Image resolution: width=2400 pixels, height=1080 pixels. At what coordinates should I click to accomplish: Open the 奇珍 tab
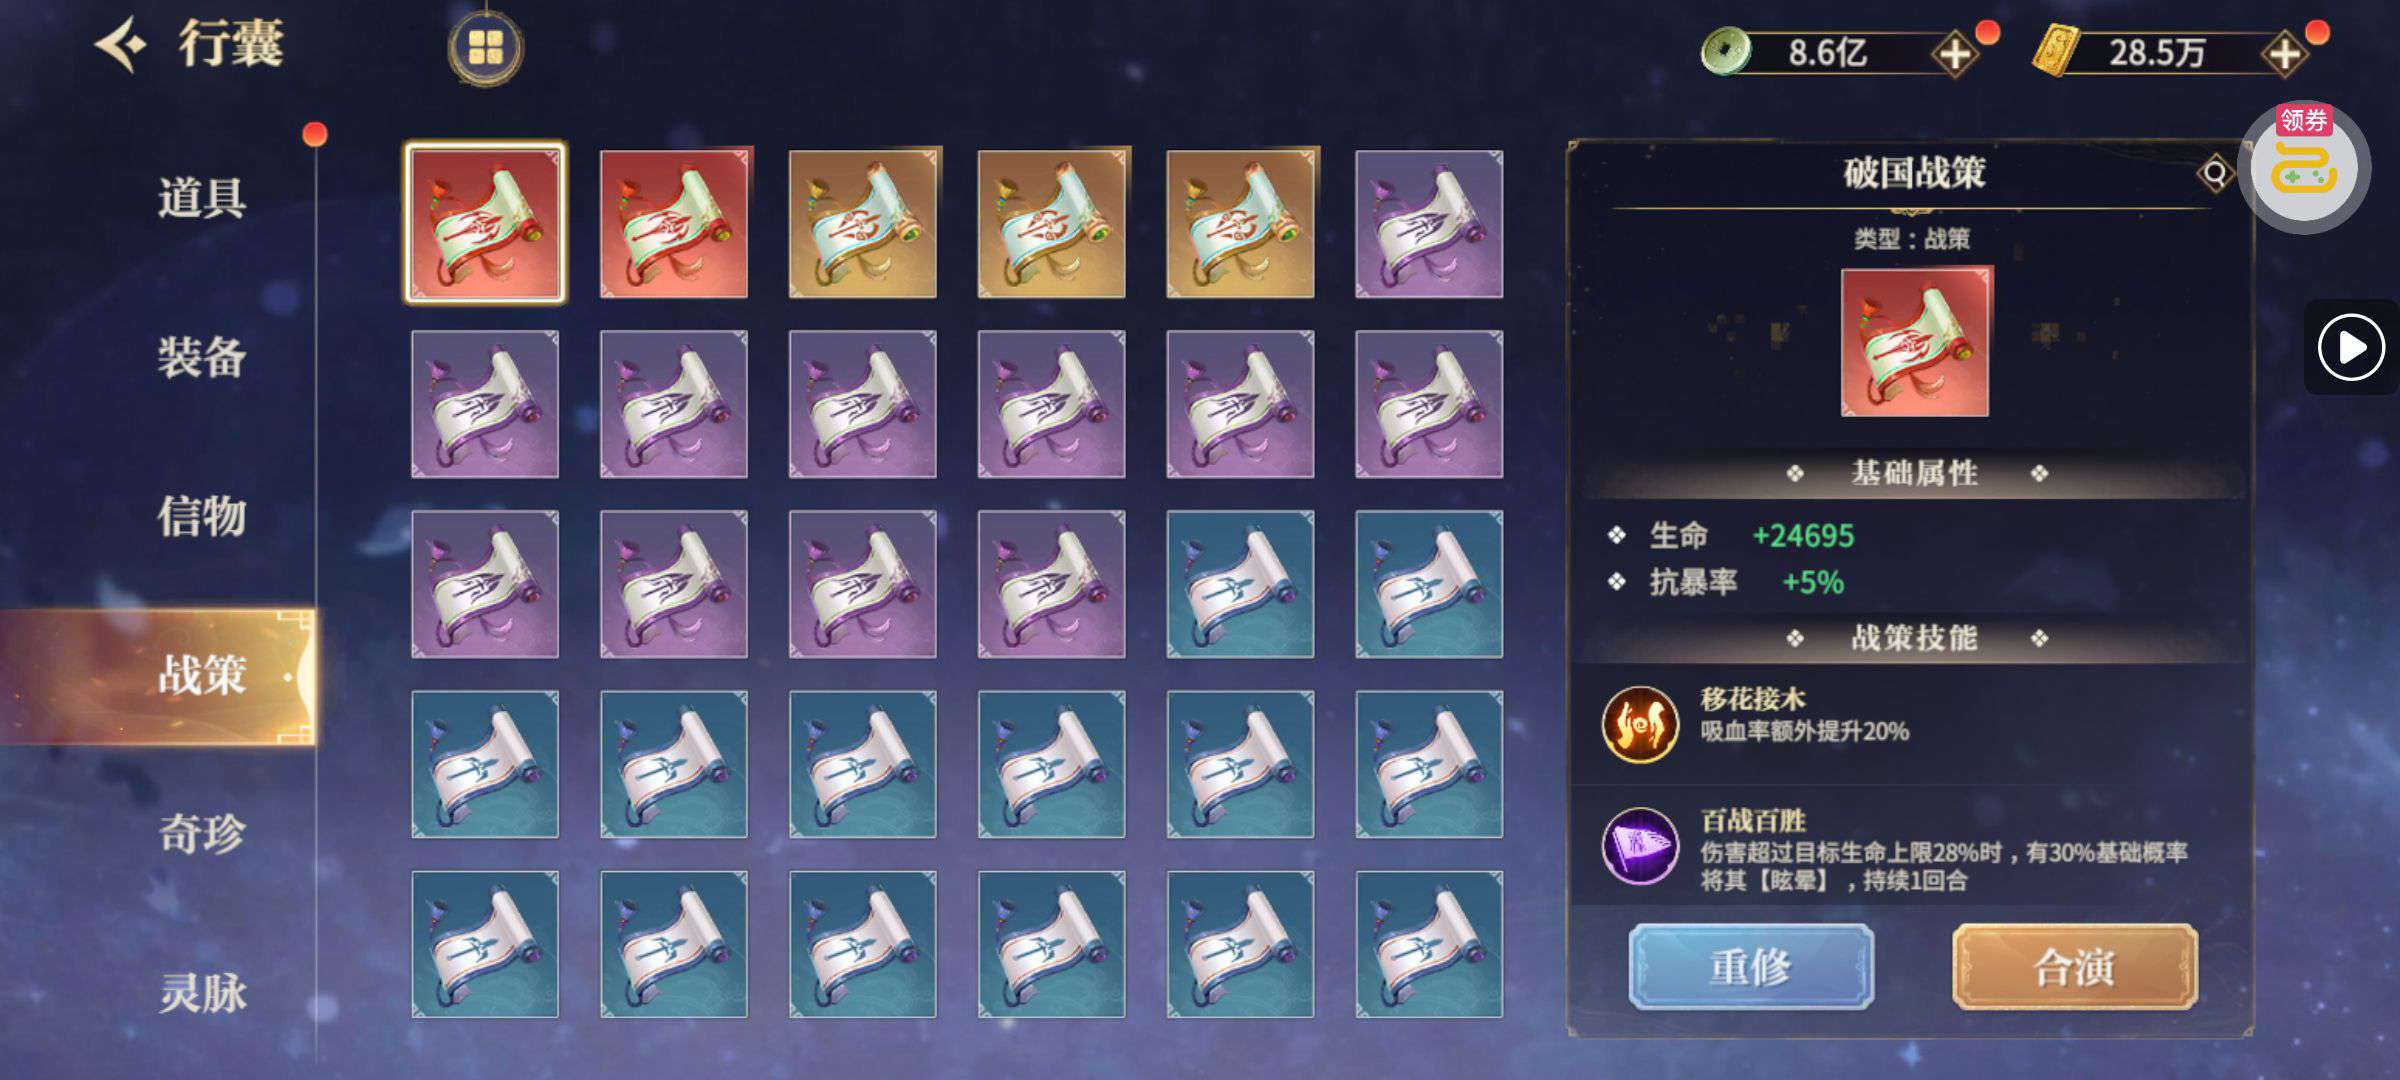(x=201, y=834)
